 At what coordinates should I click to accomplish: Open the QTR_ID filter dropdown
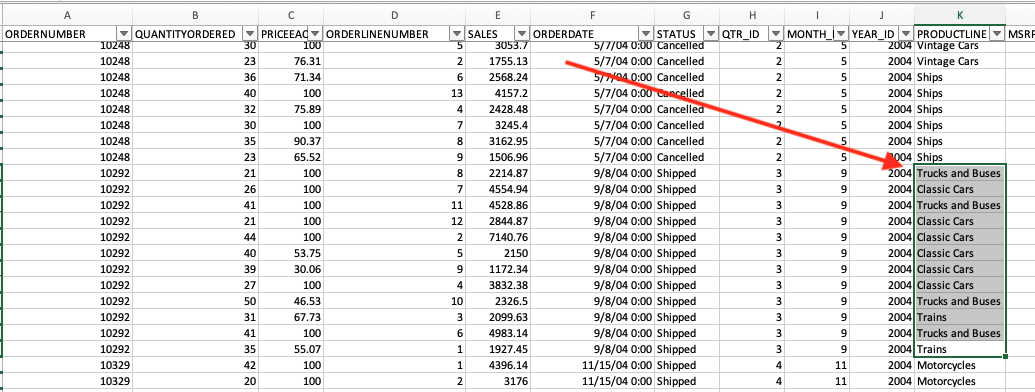[x=776, y=34]
